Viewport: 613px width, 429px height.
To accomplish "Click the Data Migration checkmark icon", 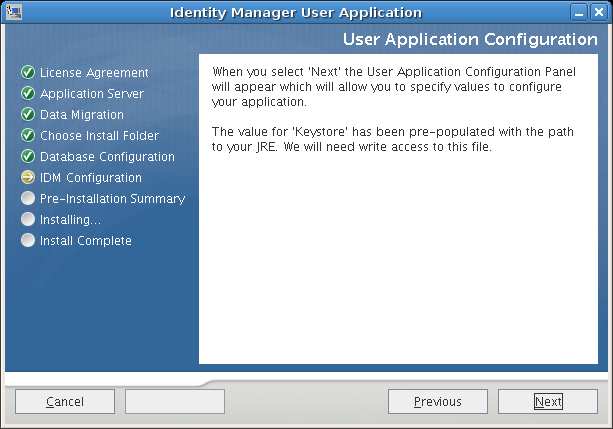I will [x=28, y=115].
